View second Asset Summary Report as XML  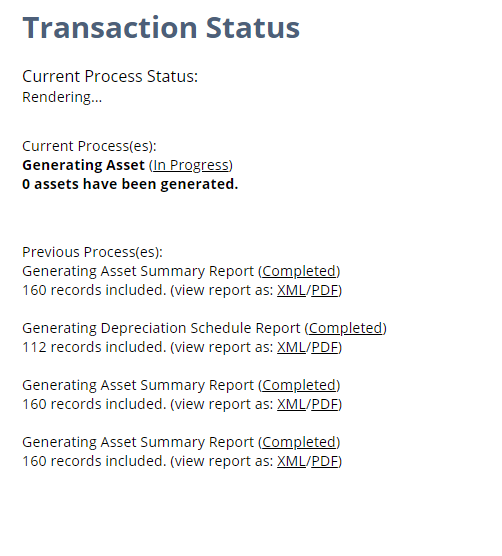click(x=291, y=404)
